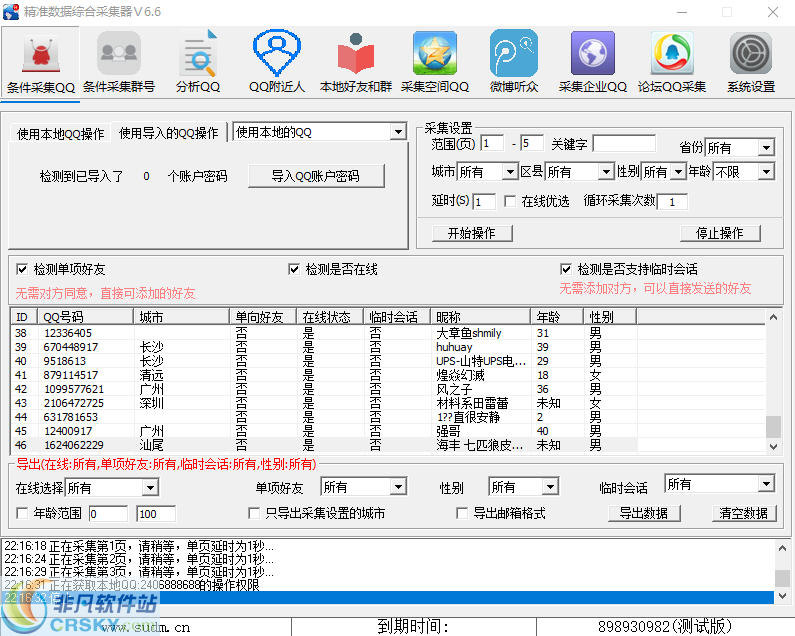Open the QQ附近人 tool
Screen dimensions: 795x636
277,62
